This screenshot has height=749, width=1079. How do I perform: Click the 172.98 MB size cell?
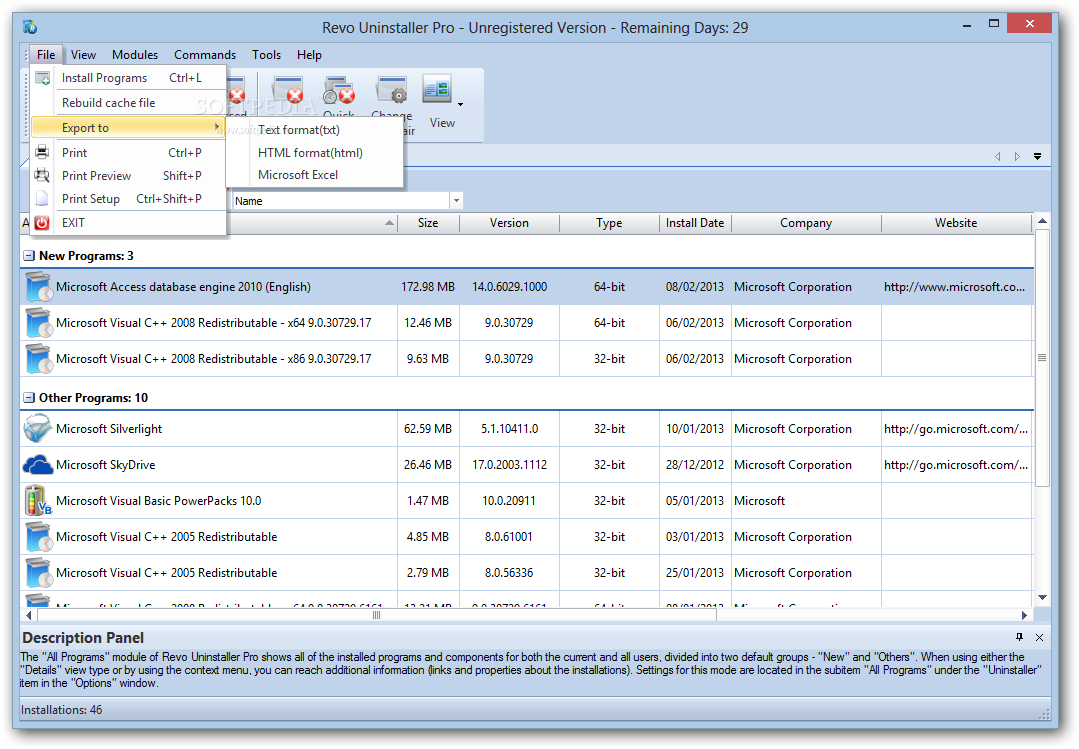click(428, 286)
